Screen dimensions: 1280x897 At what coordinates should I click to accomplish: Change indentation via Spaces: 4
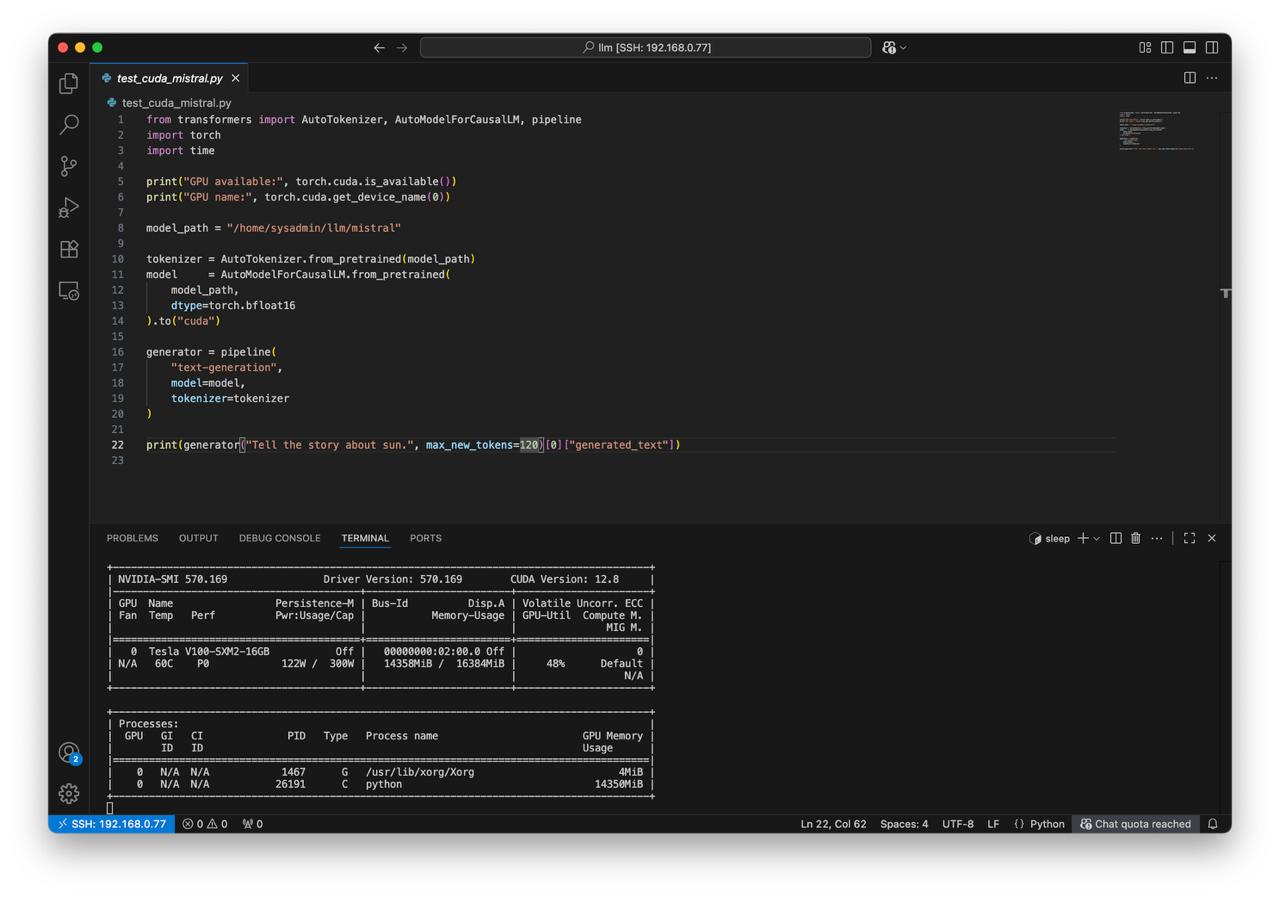coord(904,824)
